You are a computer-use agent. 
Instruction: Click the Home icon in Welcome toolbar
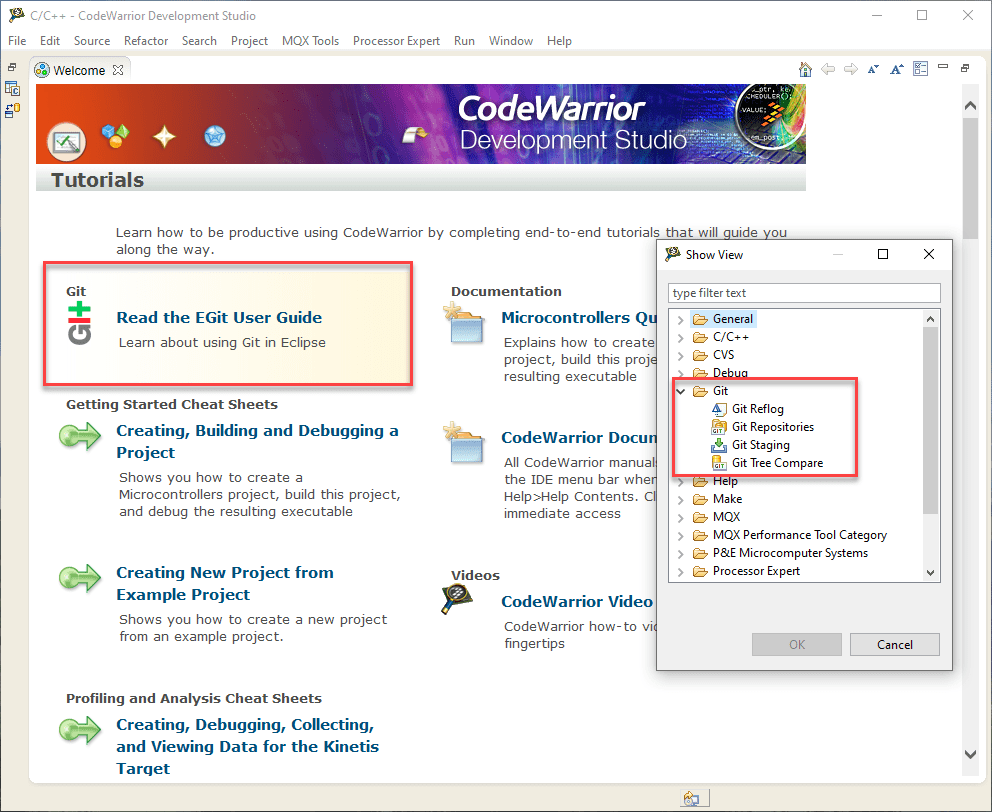pos(805,69)
